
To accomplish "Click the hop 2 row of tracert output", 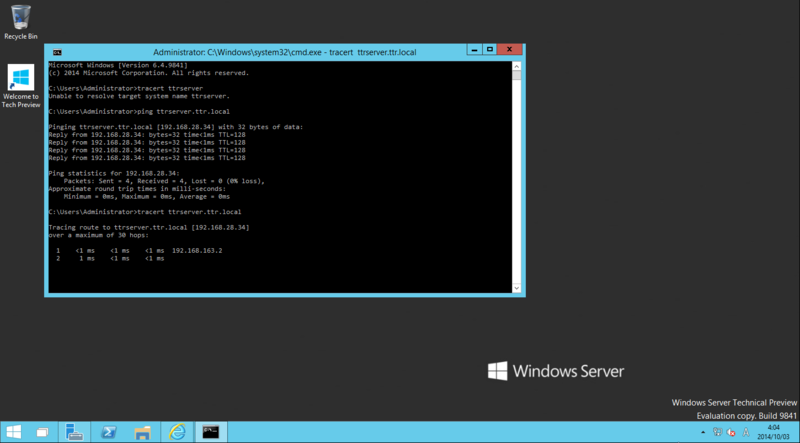I will pyautogui.click(x=110, y=259).
